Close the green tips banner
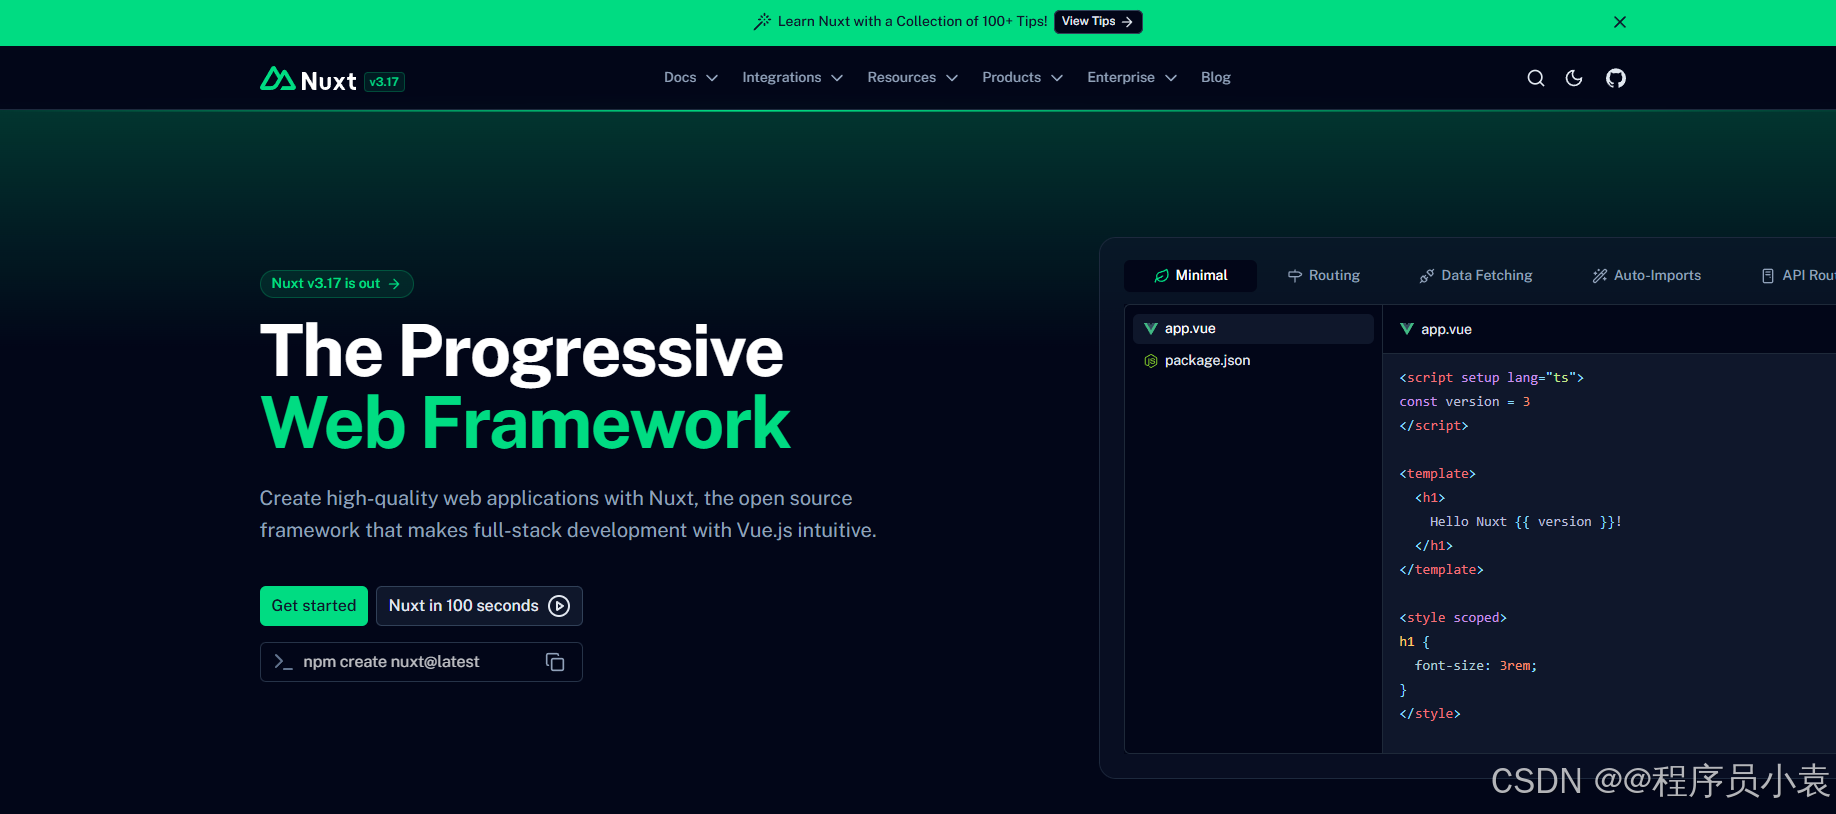Viewport: 1836px width, 814px height. tap(1620, 22)
